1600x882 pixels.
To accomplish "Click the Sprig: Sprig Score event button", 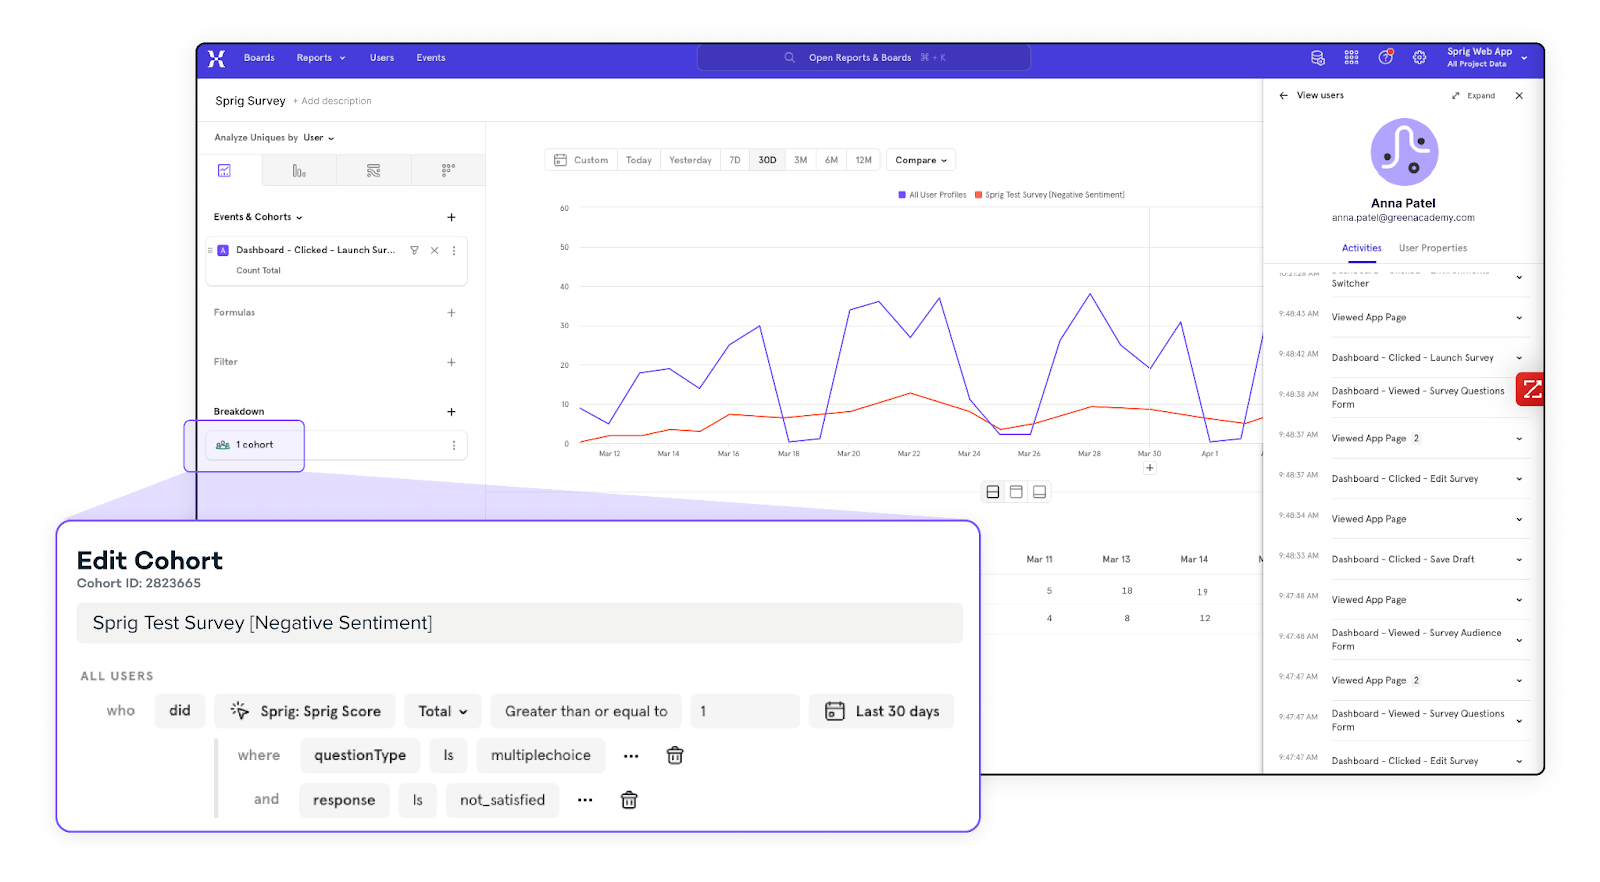I will pos(305,711).
